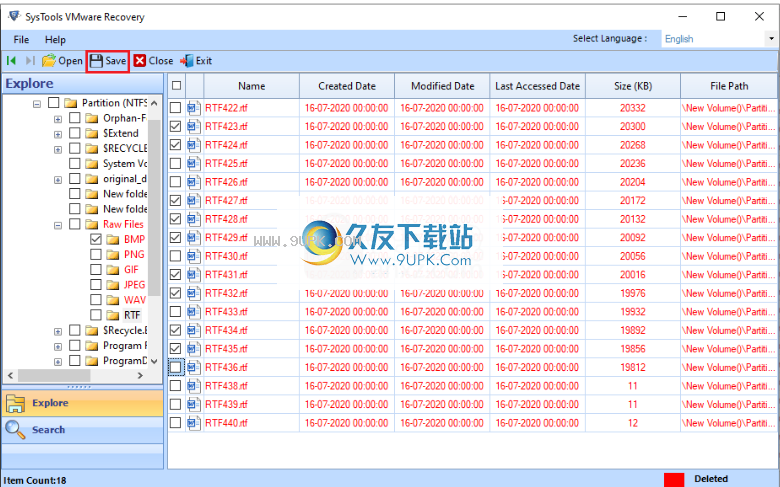
Task: Expand the $Extend tree node
Action: (x=58, y=134)
